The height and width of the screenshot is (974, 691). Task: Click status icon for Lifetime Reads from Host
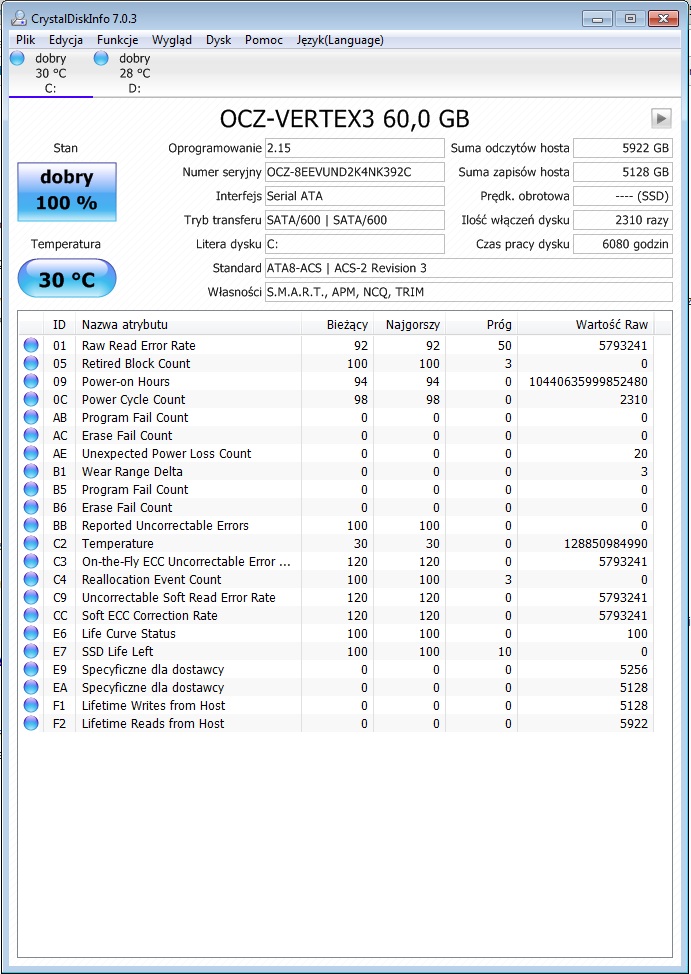(x=31, y=724)
